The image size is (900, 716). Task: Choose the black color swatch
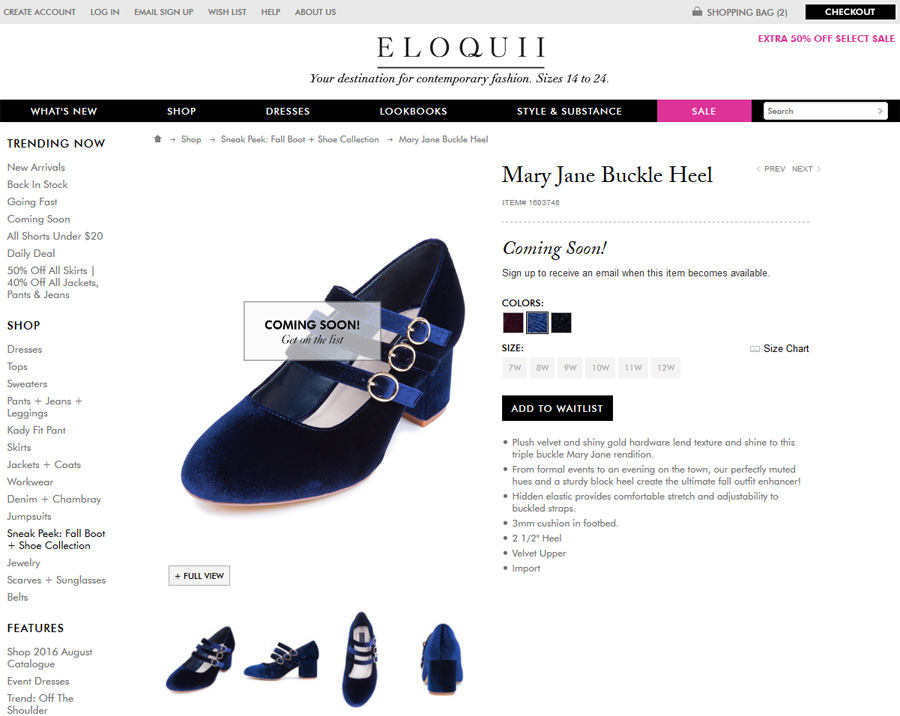point(561,323)
